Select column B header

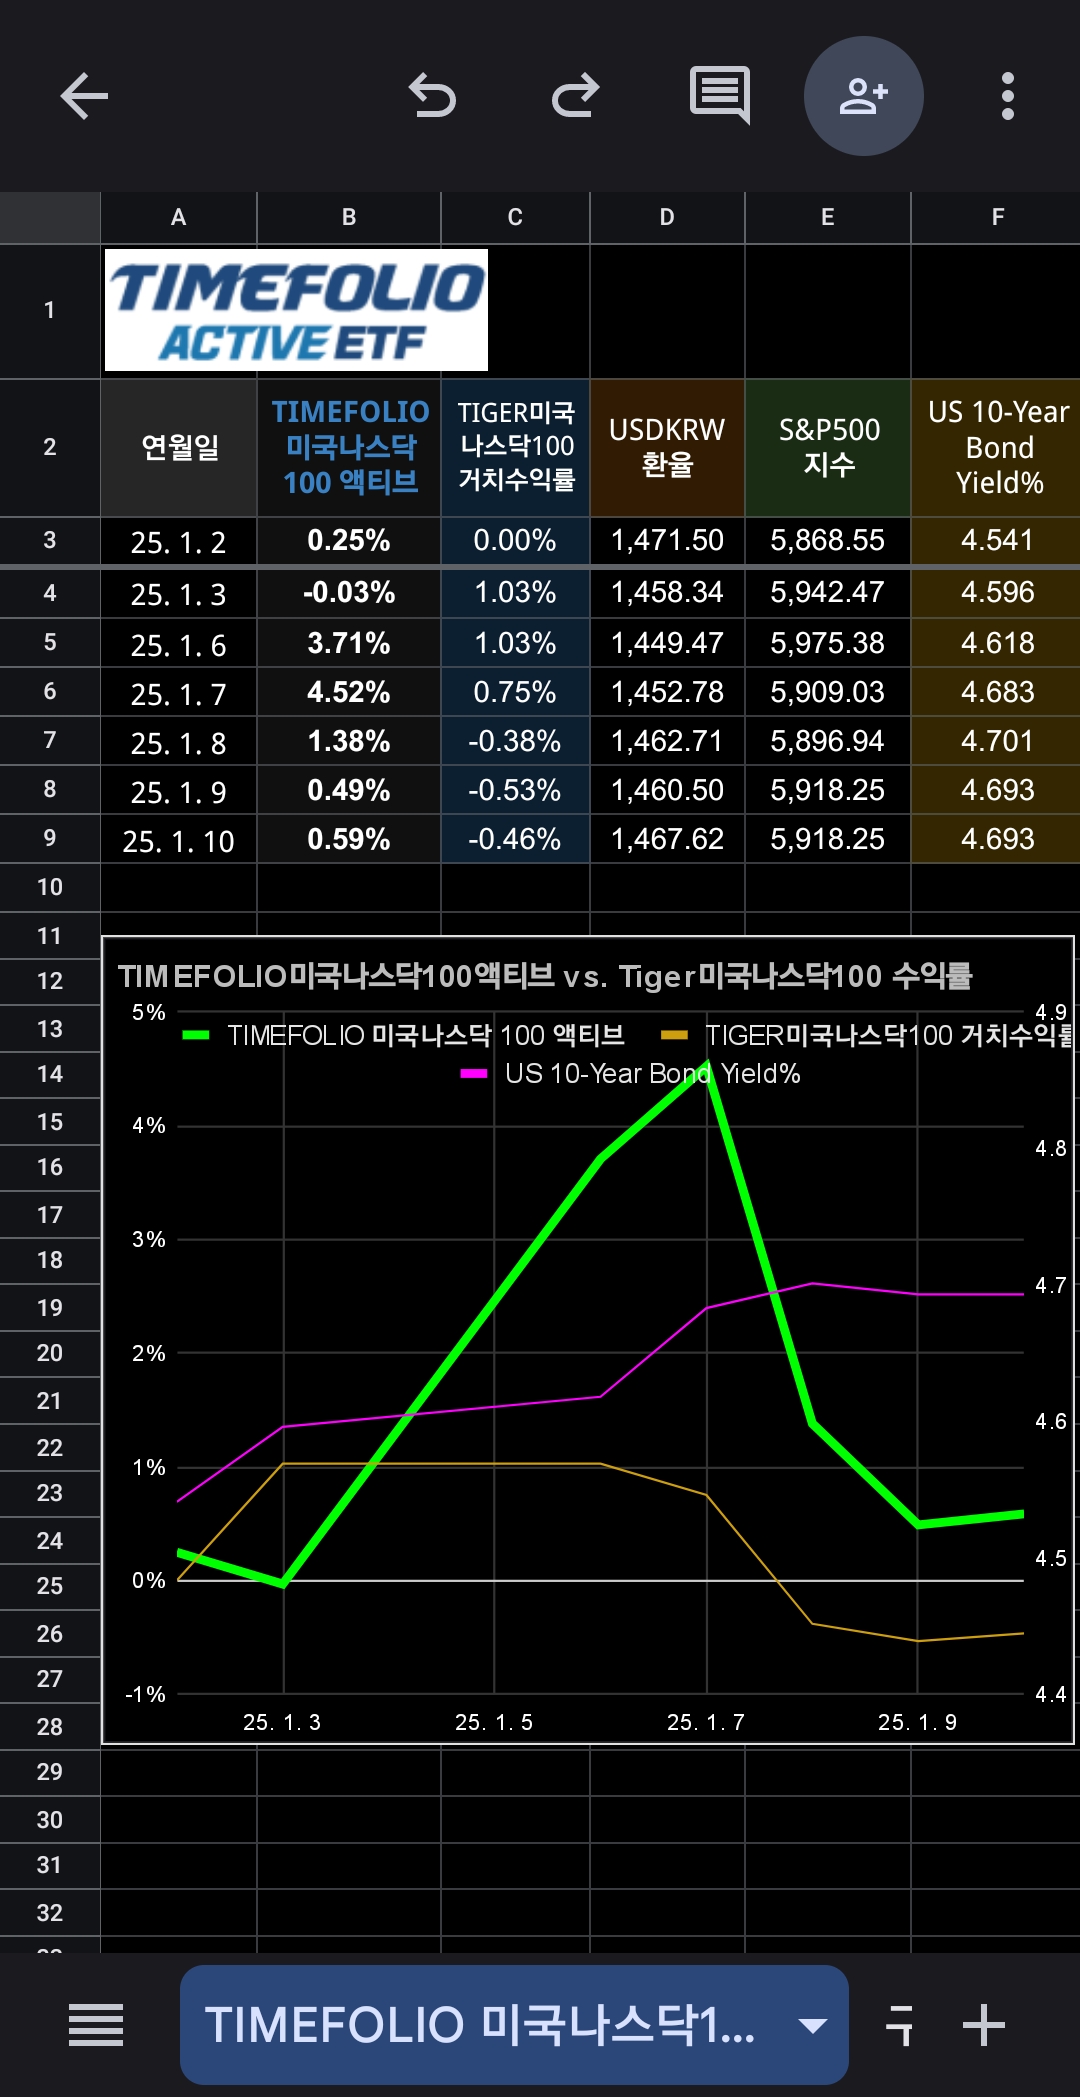(349, 218)
